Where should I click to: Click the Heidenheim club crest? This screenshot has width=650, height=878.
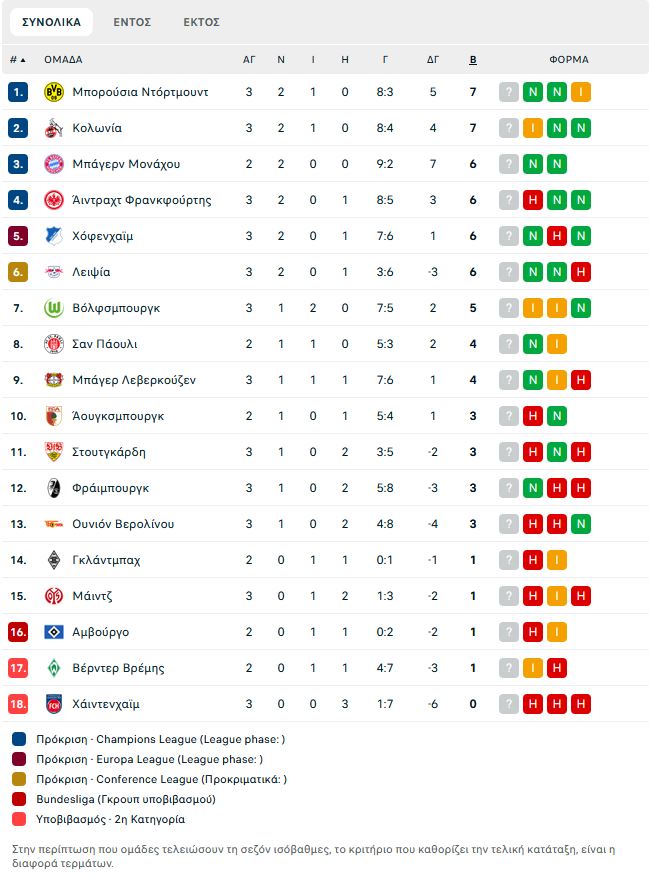pos(54,704)
